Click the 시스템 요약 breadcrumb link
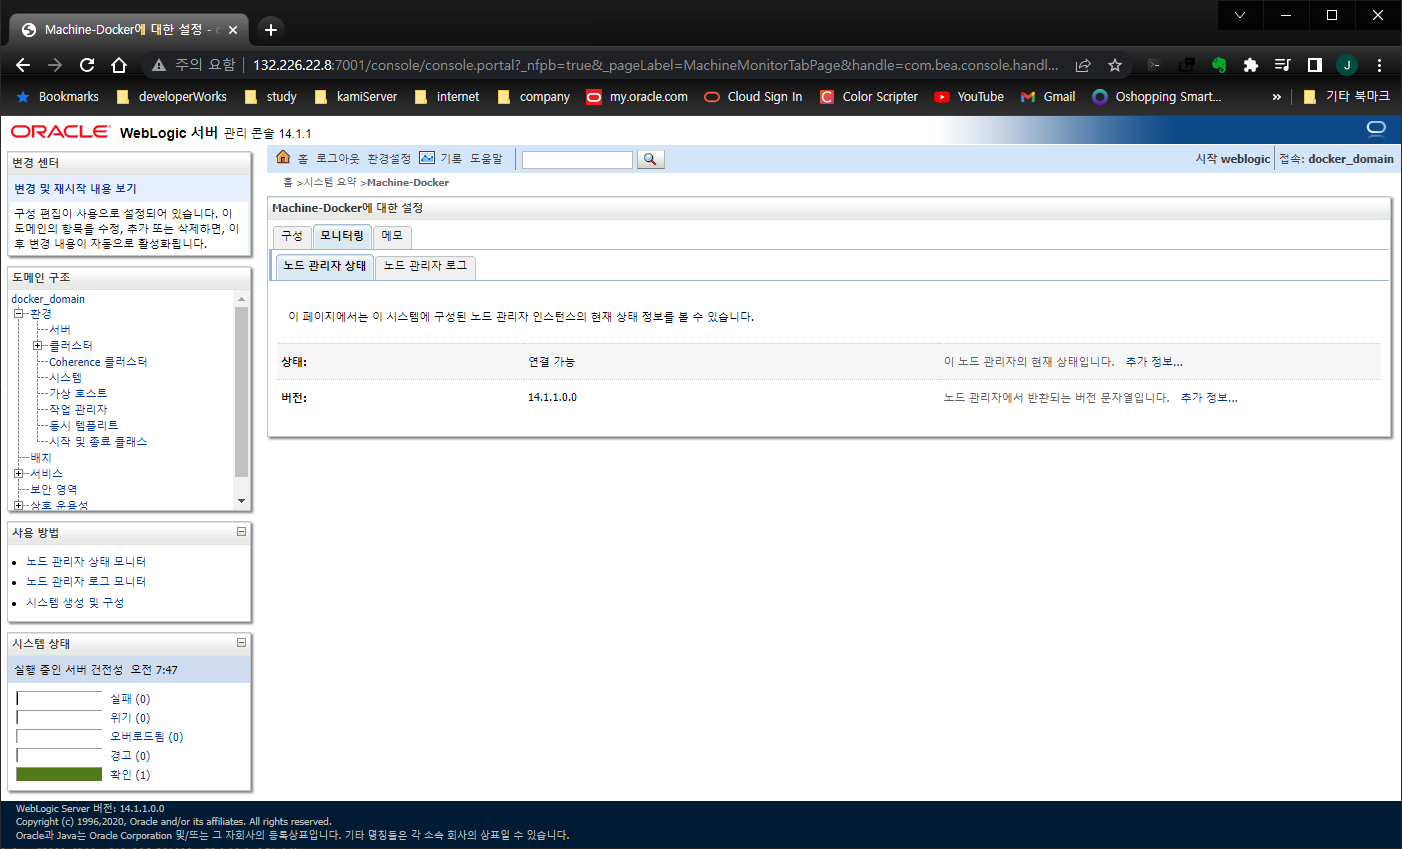Viewport: 1402px width, 849px height. tap(330, 182)
